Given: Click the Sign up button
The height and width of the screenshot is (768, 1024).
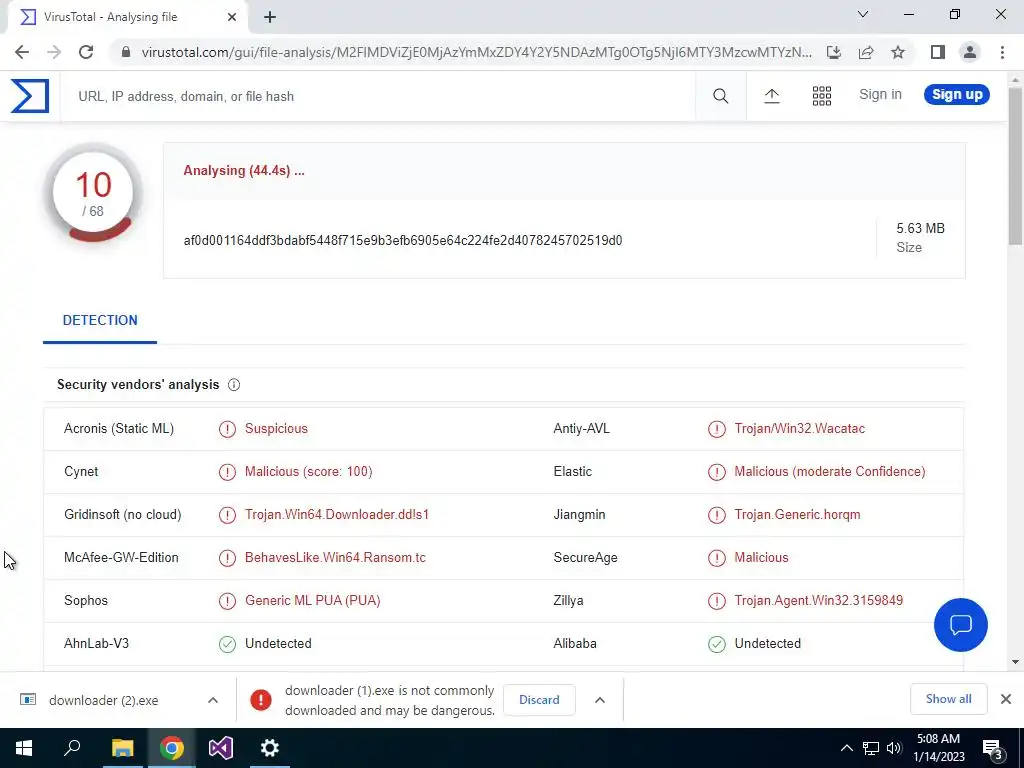Looking at the screenshot, I should 957,95.
